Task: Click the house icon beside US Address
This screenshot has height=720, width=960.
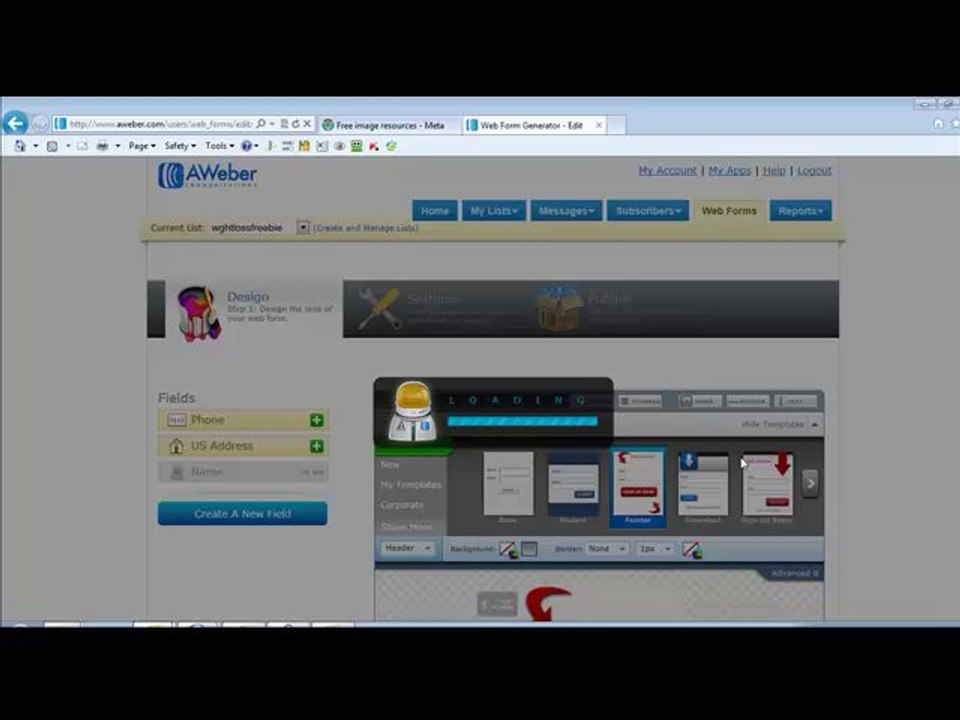Action: (x=176, y=446)
